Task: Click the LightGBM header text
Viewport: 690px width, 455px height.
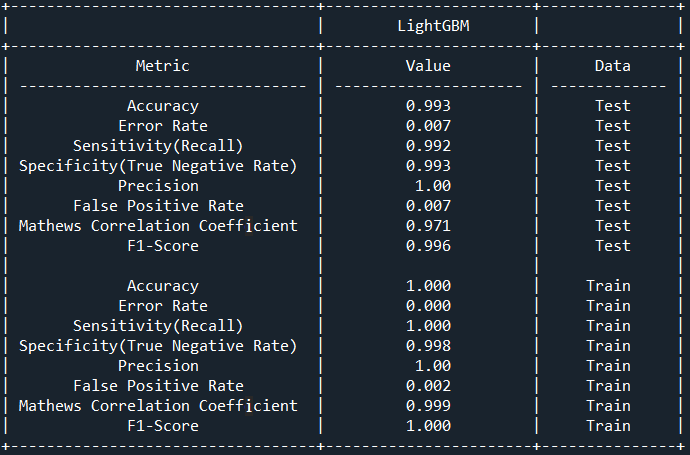Action: click(x=428, y=25)
